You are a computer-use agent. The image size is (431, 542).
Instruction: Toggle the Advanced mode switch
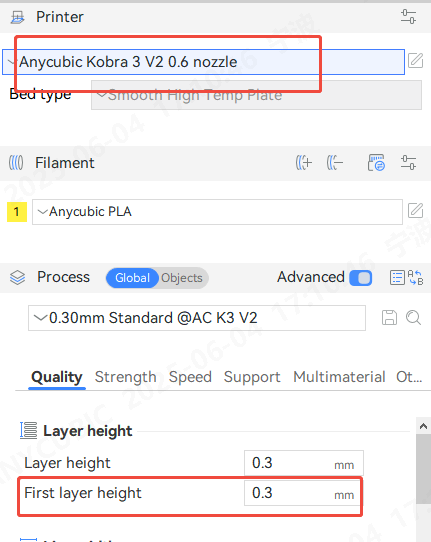coord(360,278)
